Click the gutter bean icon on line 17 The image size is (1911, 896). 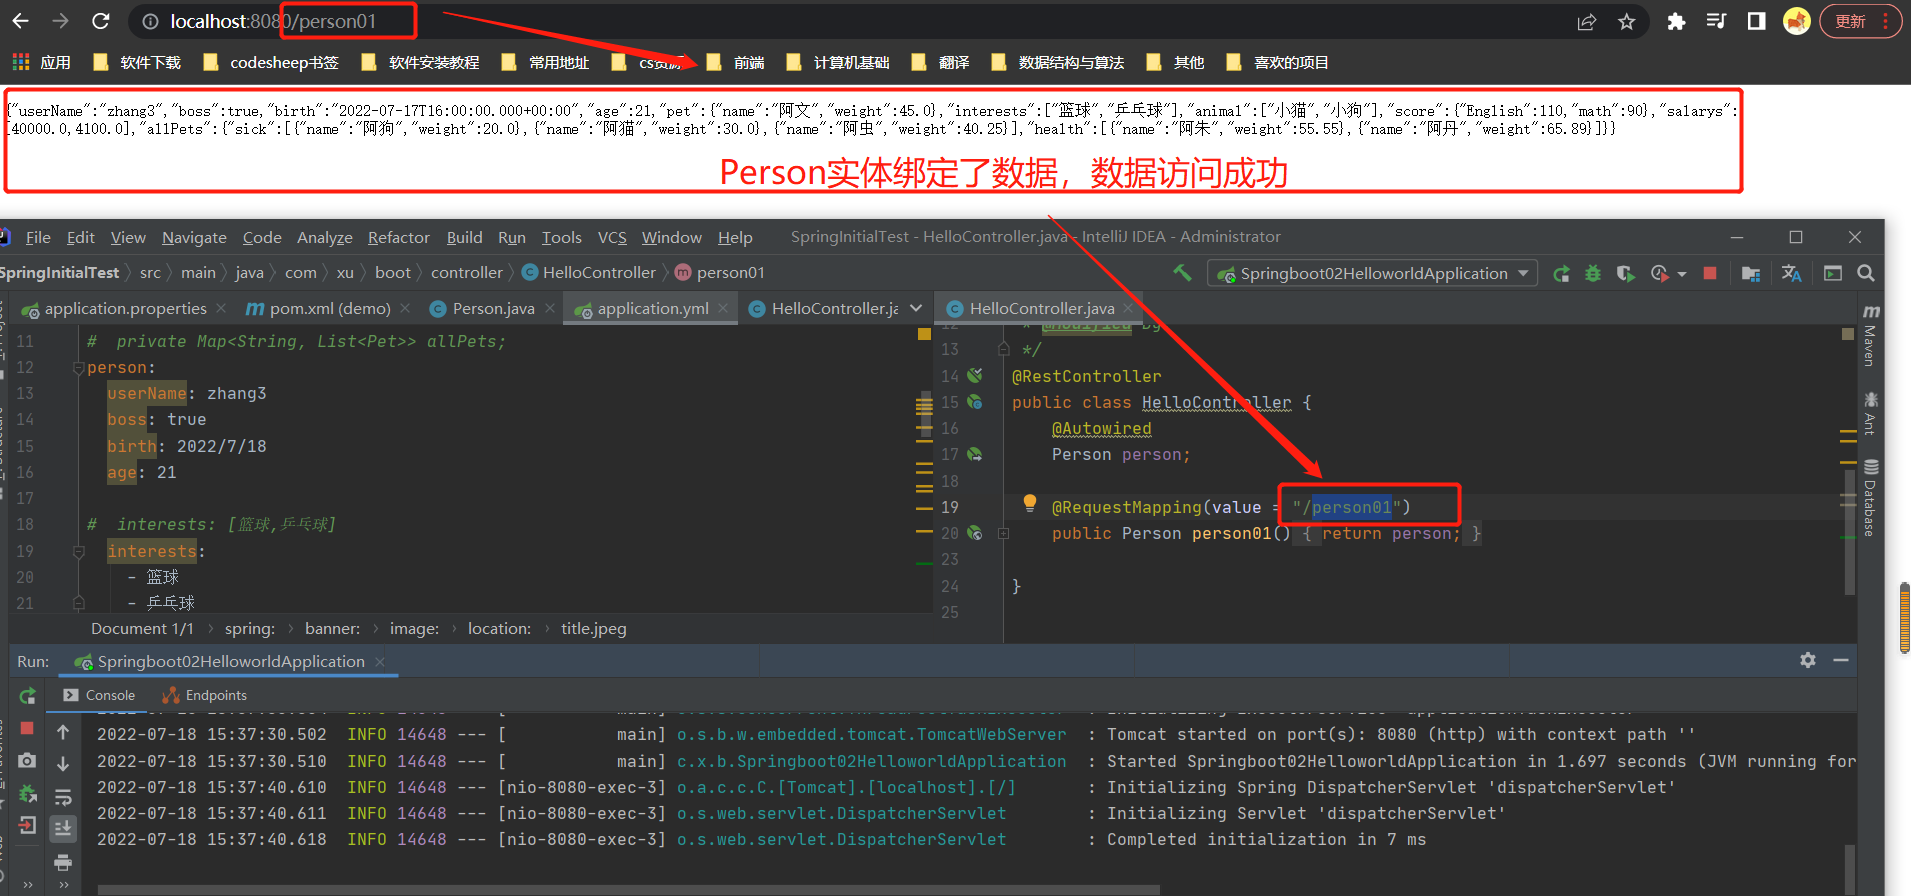[974, 454]
